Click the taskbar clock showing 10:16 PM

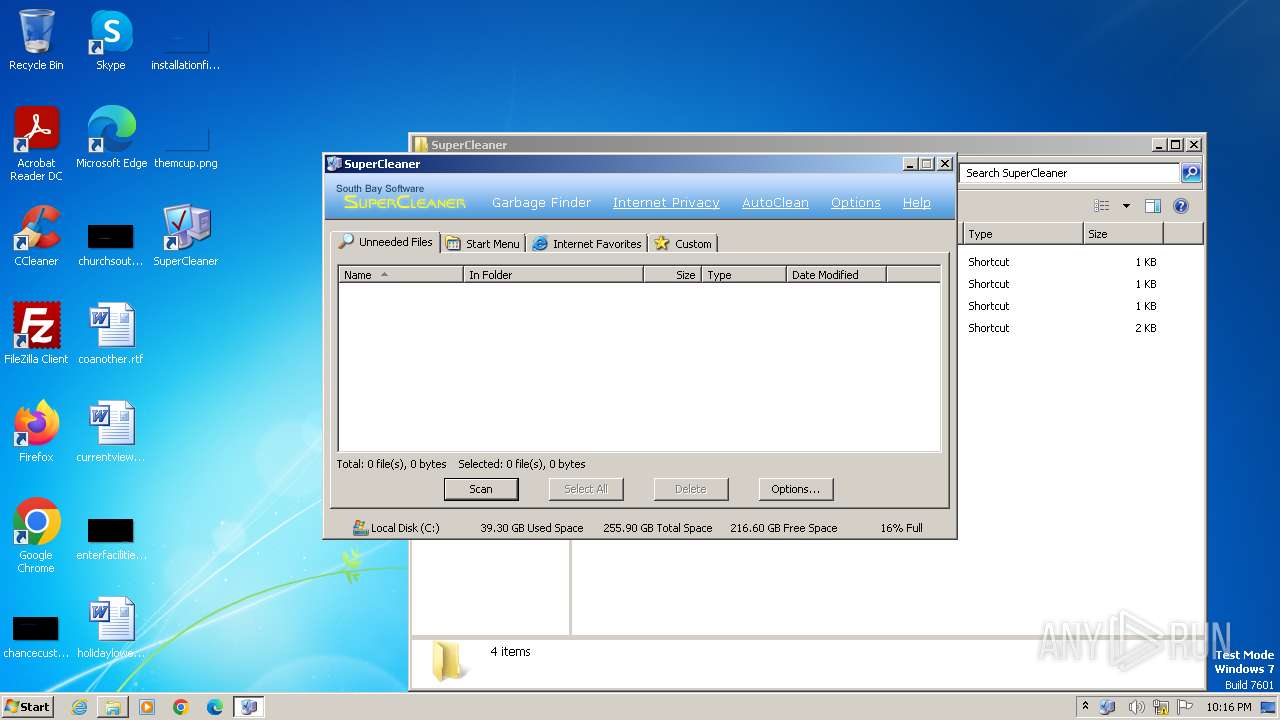(x=1229, y=707)
